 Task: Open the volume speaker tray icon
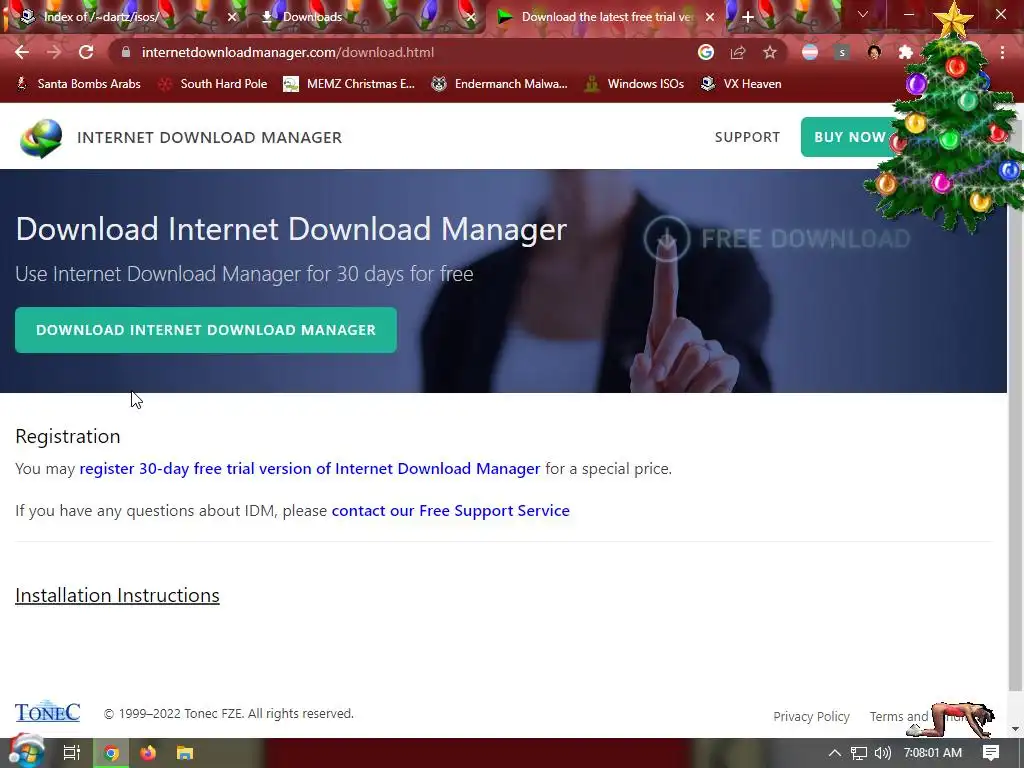[x=883, y=753]
